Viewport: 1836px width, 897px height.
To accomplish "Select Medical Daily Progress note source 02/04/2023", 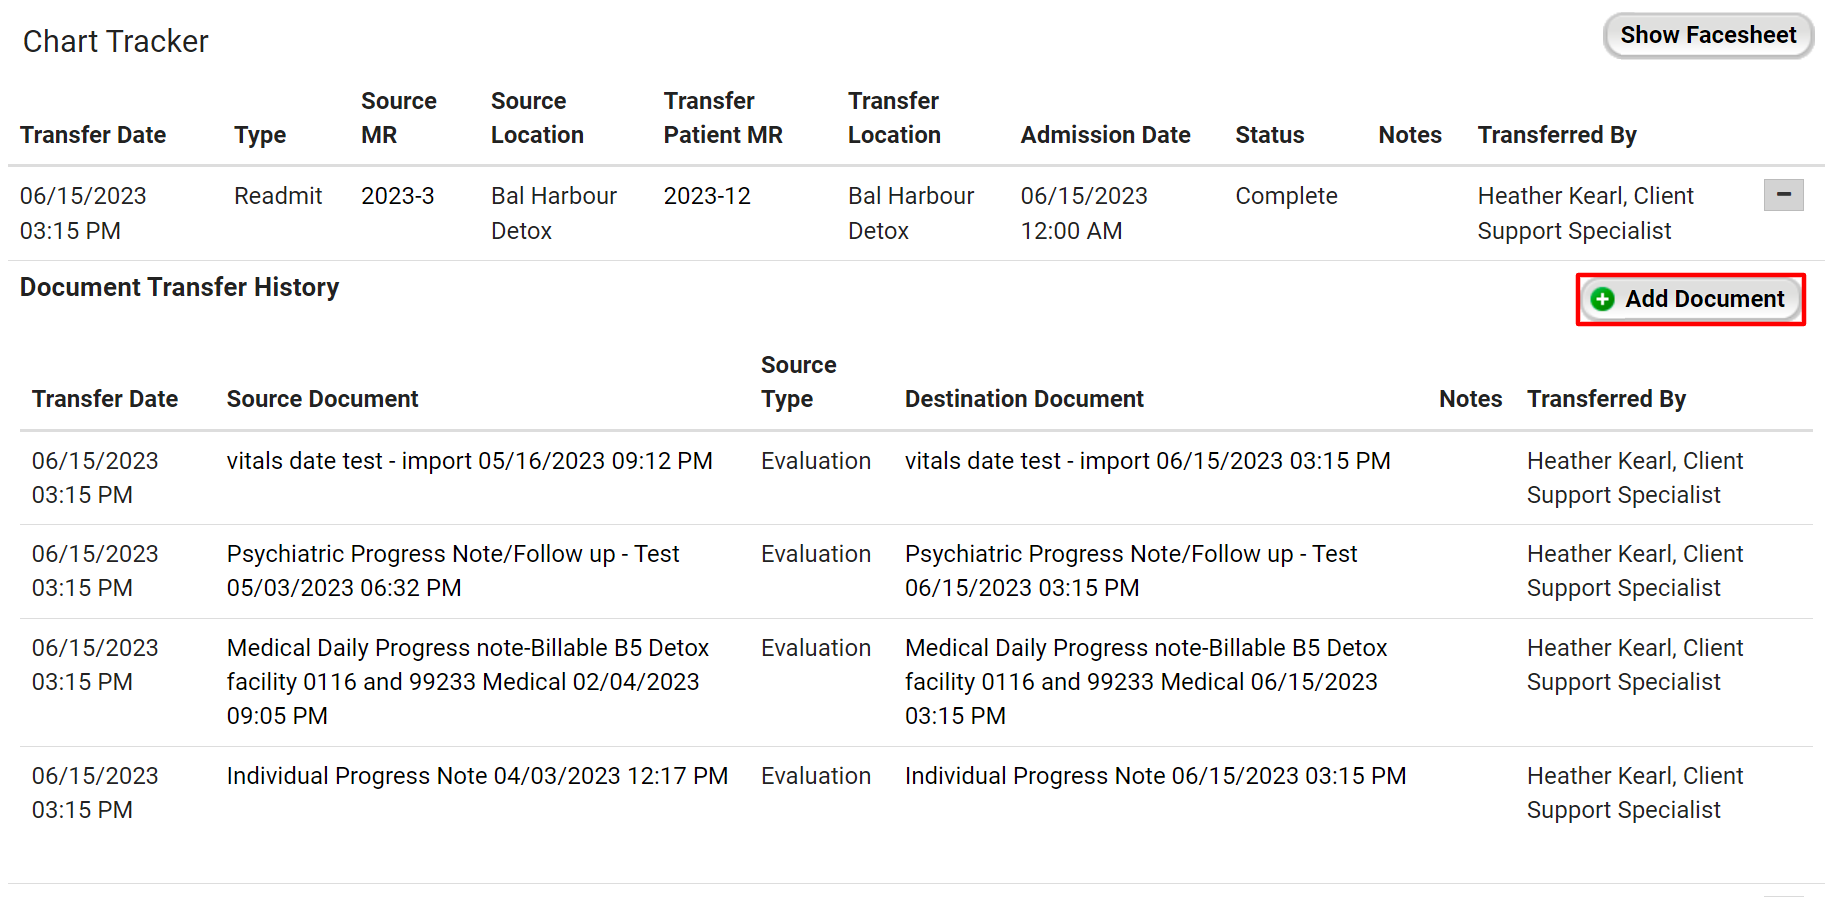I will (x=467, y=681).
